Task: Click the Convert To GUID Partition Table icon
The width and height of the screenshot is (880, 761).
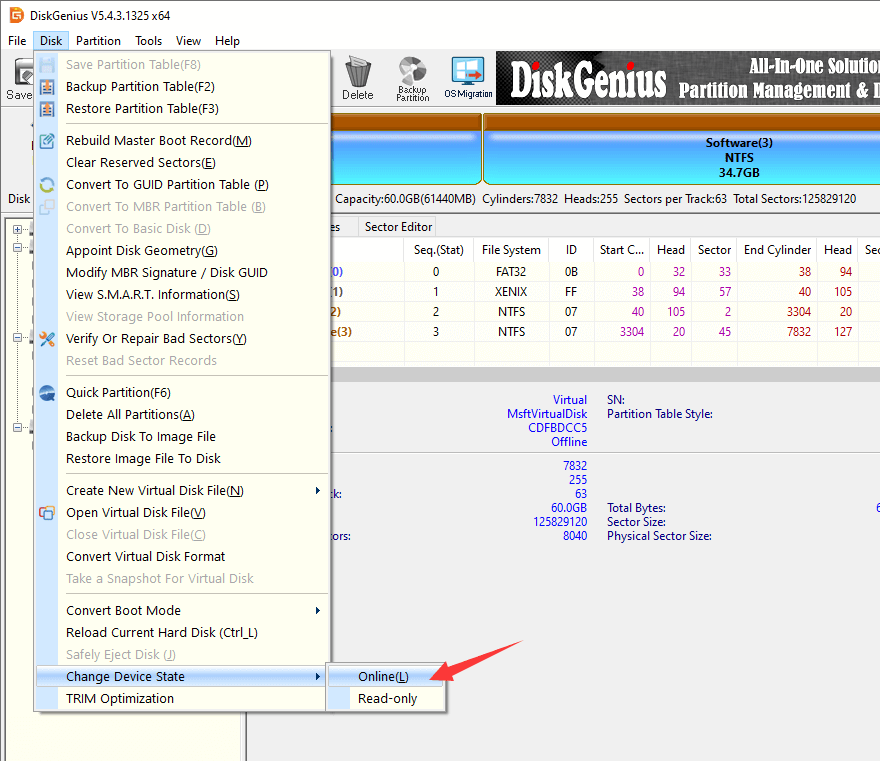Action: (x=47, y=185)
